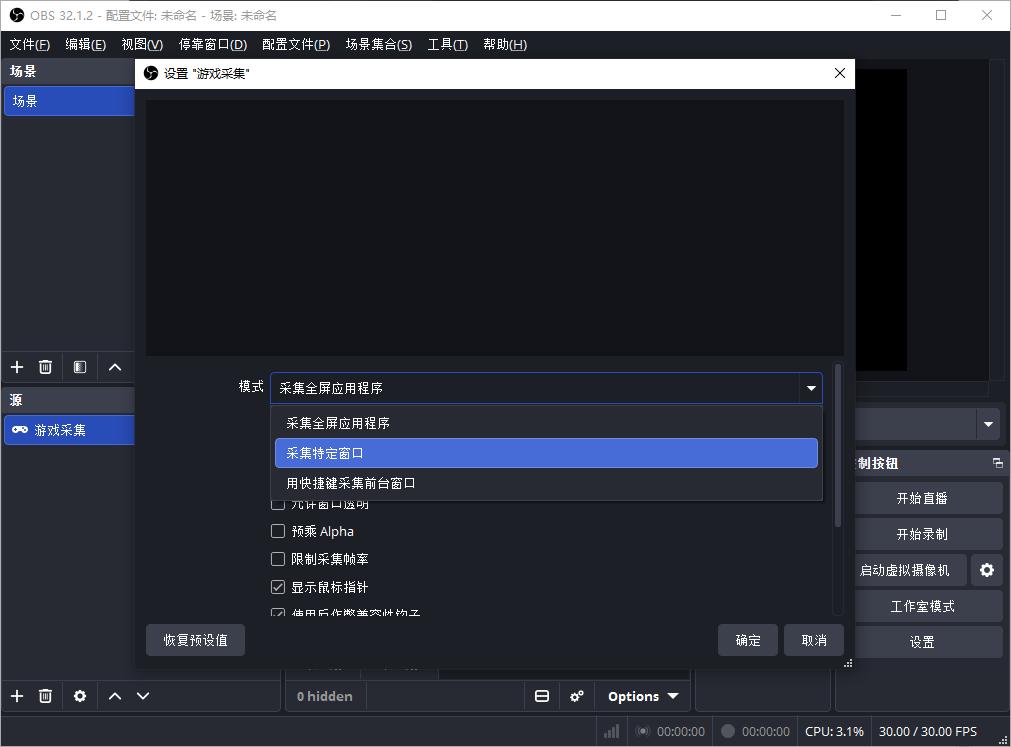Choose 采集特定窗口 from the list
The image size is (1011, 747).
tap(546, 453)
